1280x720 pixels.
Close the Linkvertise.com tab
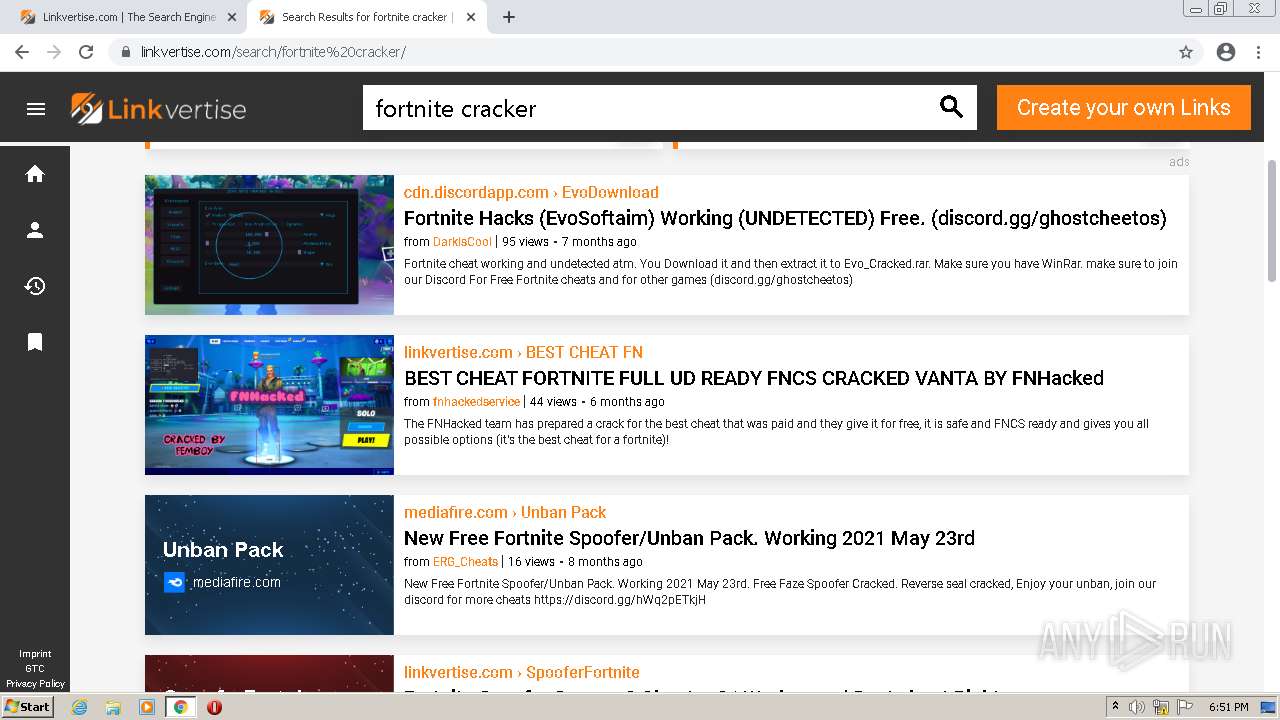tap(232, 17)
